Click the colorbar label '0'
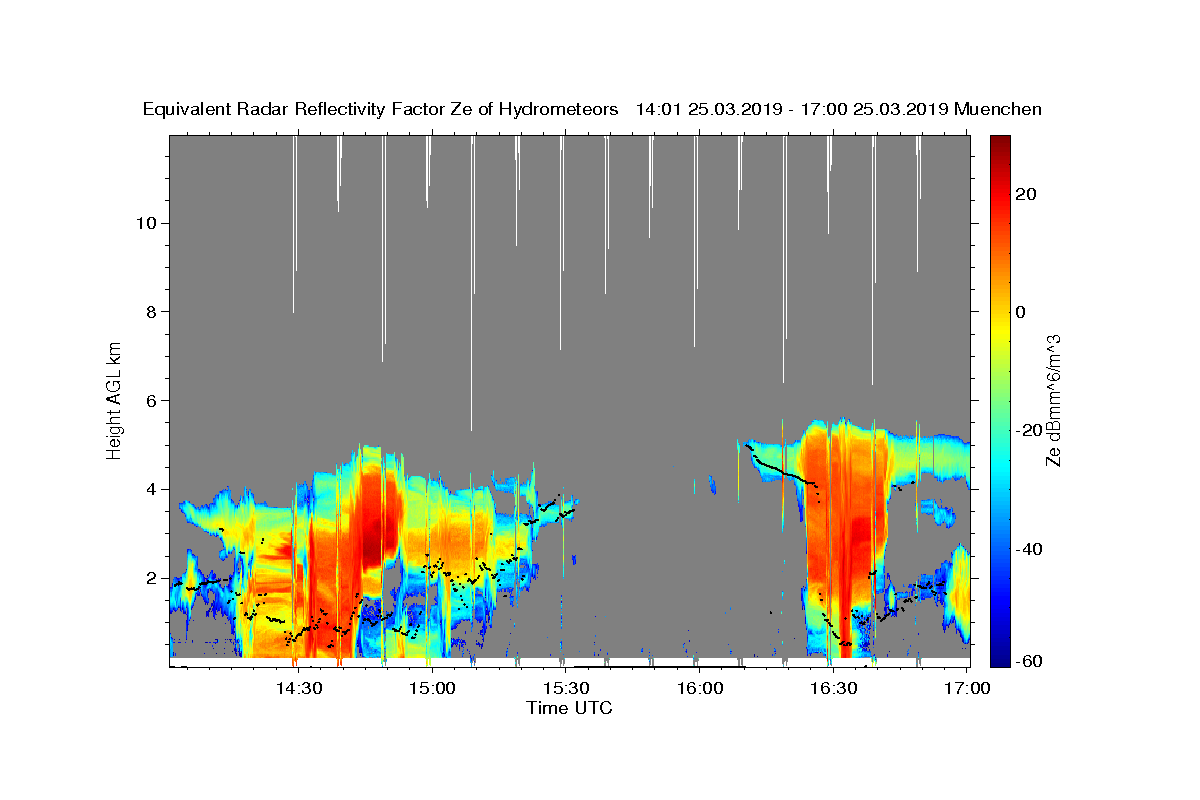 (1020, 312)
